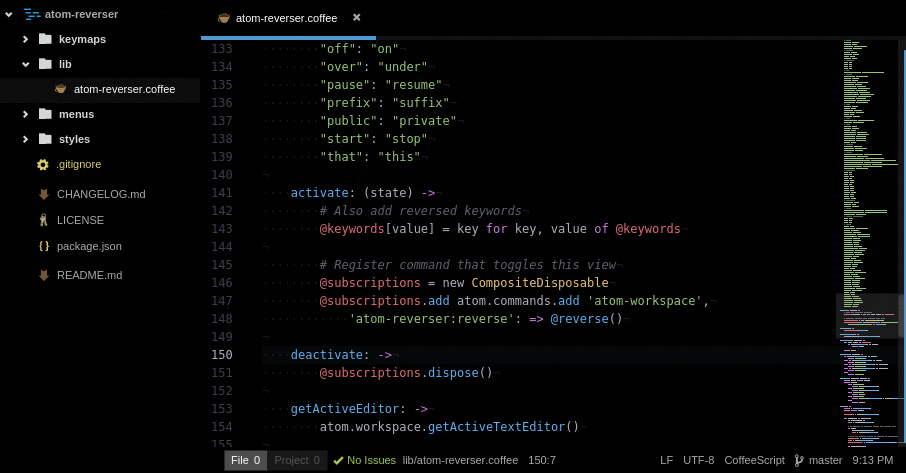Open the LICENSE file
Viewport: 906px width, 473px height.
coord(80,221)
